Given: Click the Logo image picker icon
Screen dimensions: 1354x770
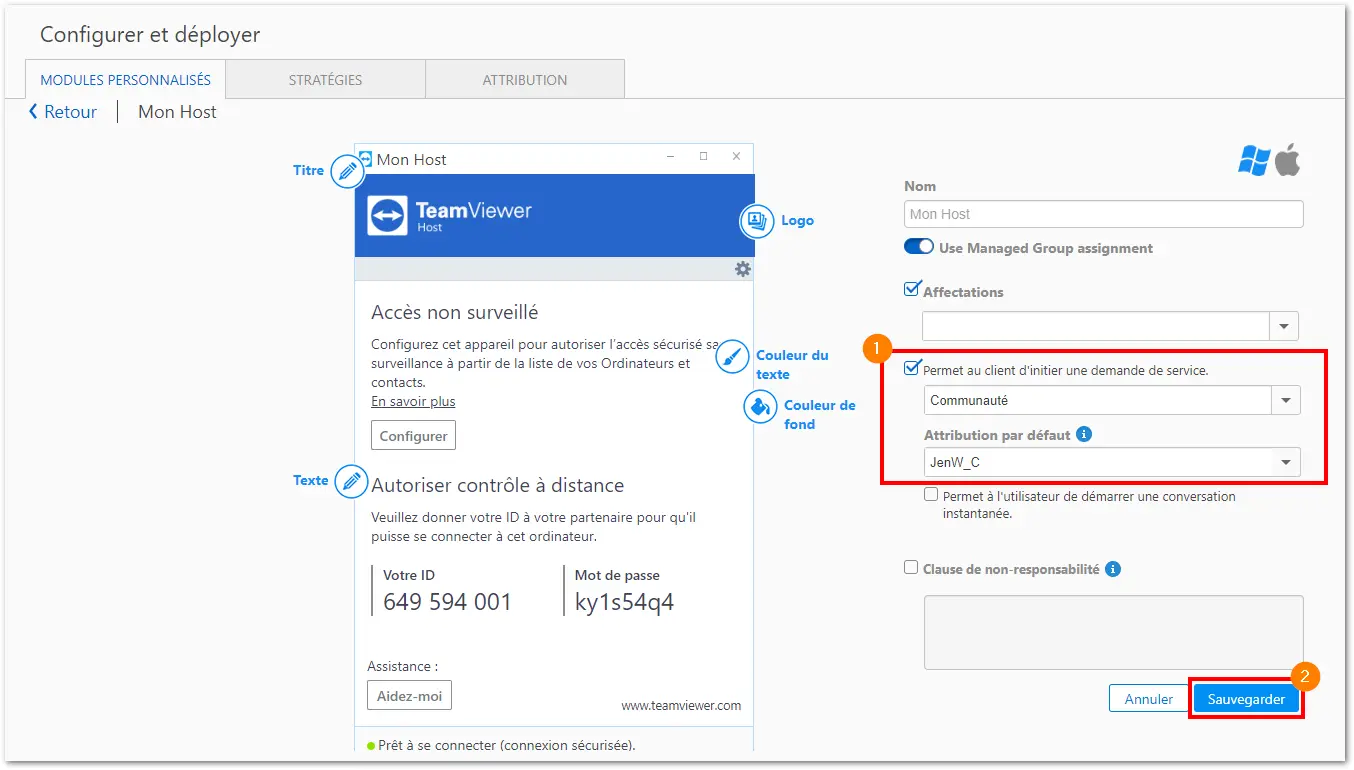Looking at the screenshot, I should click(x=757, y=221).
